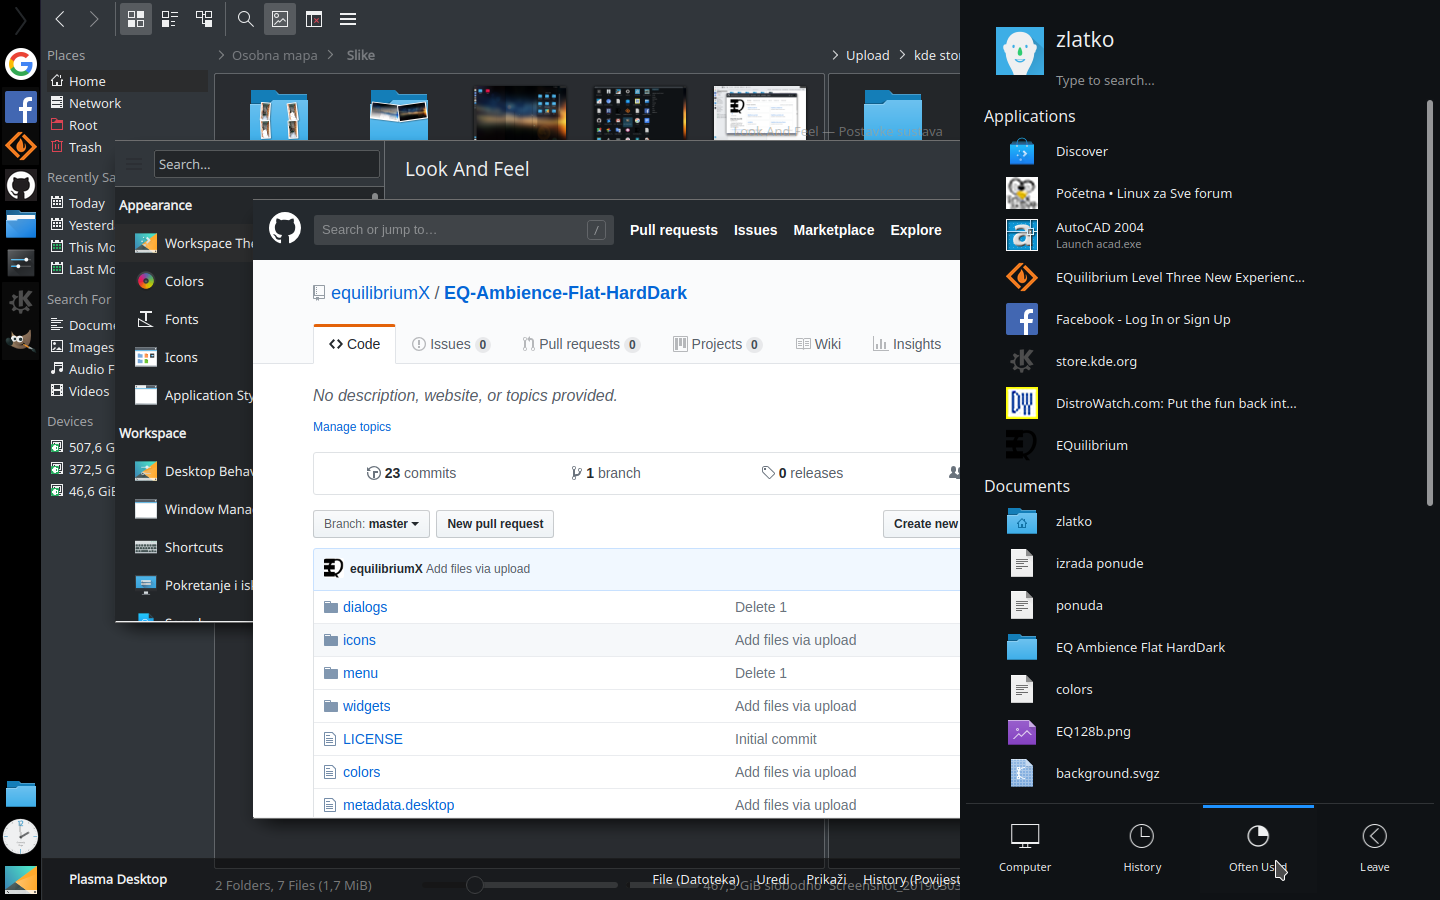
Task: Expand Branch: master dropdown
Action: [371, 524]
